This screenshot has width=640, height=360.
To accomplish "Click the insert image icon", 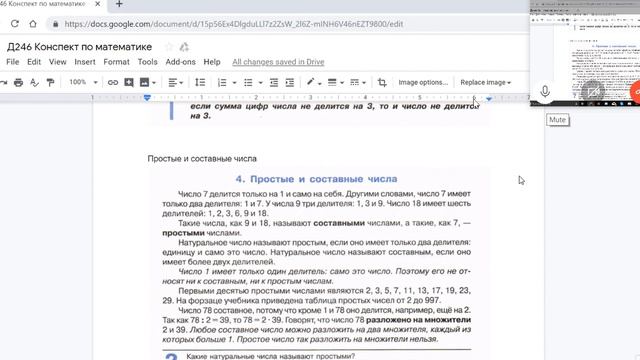I will point(144,82).
